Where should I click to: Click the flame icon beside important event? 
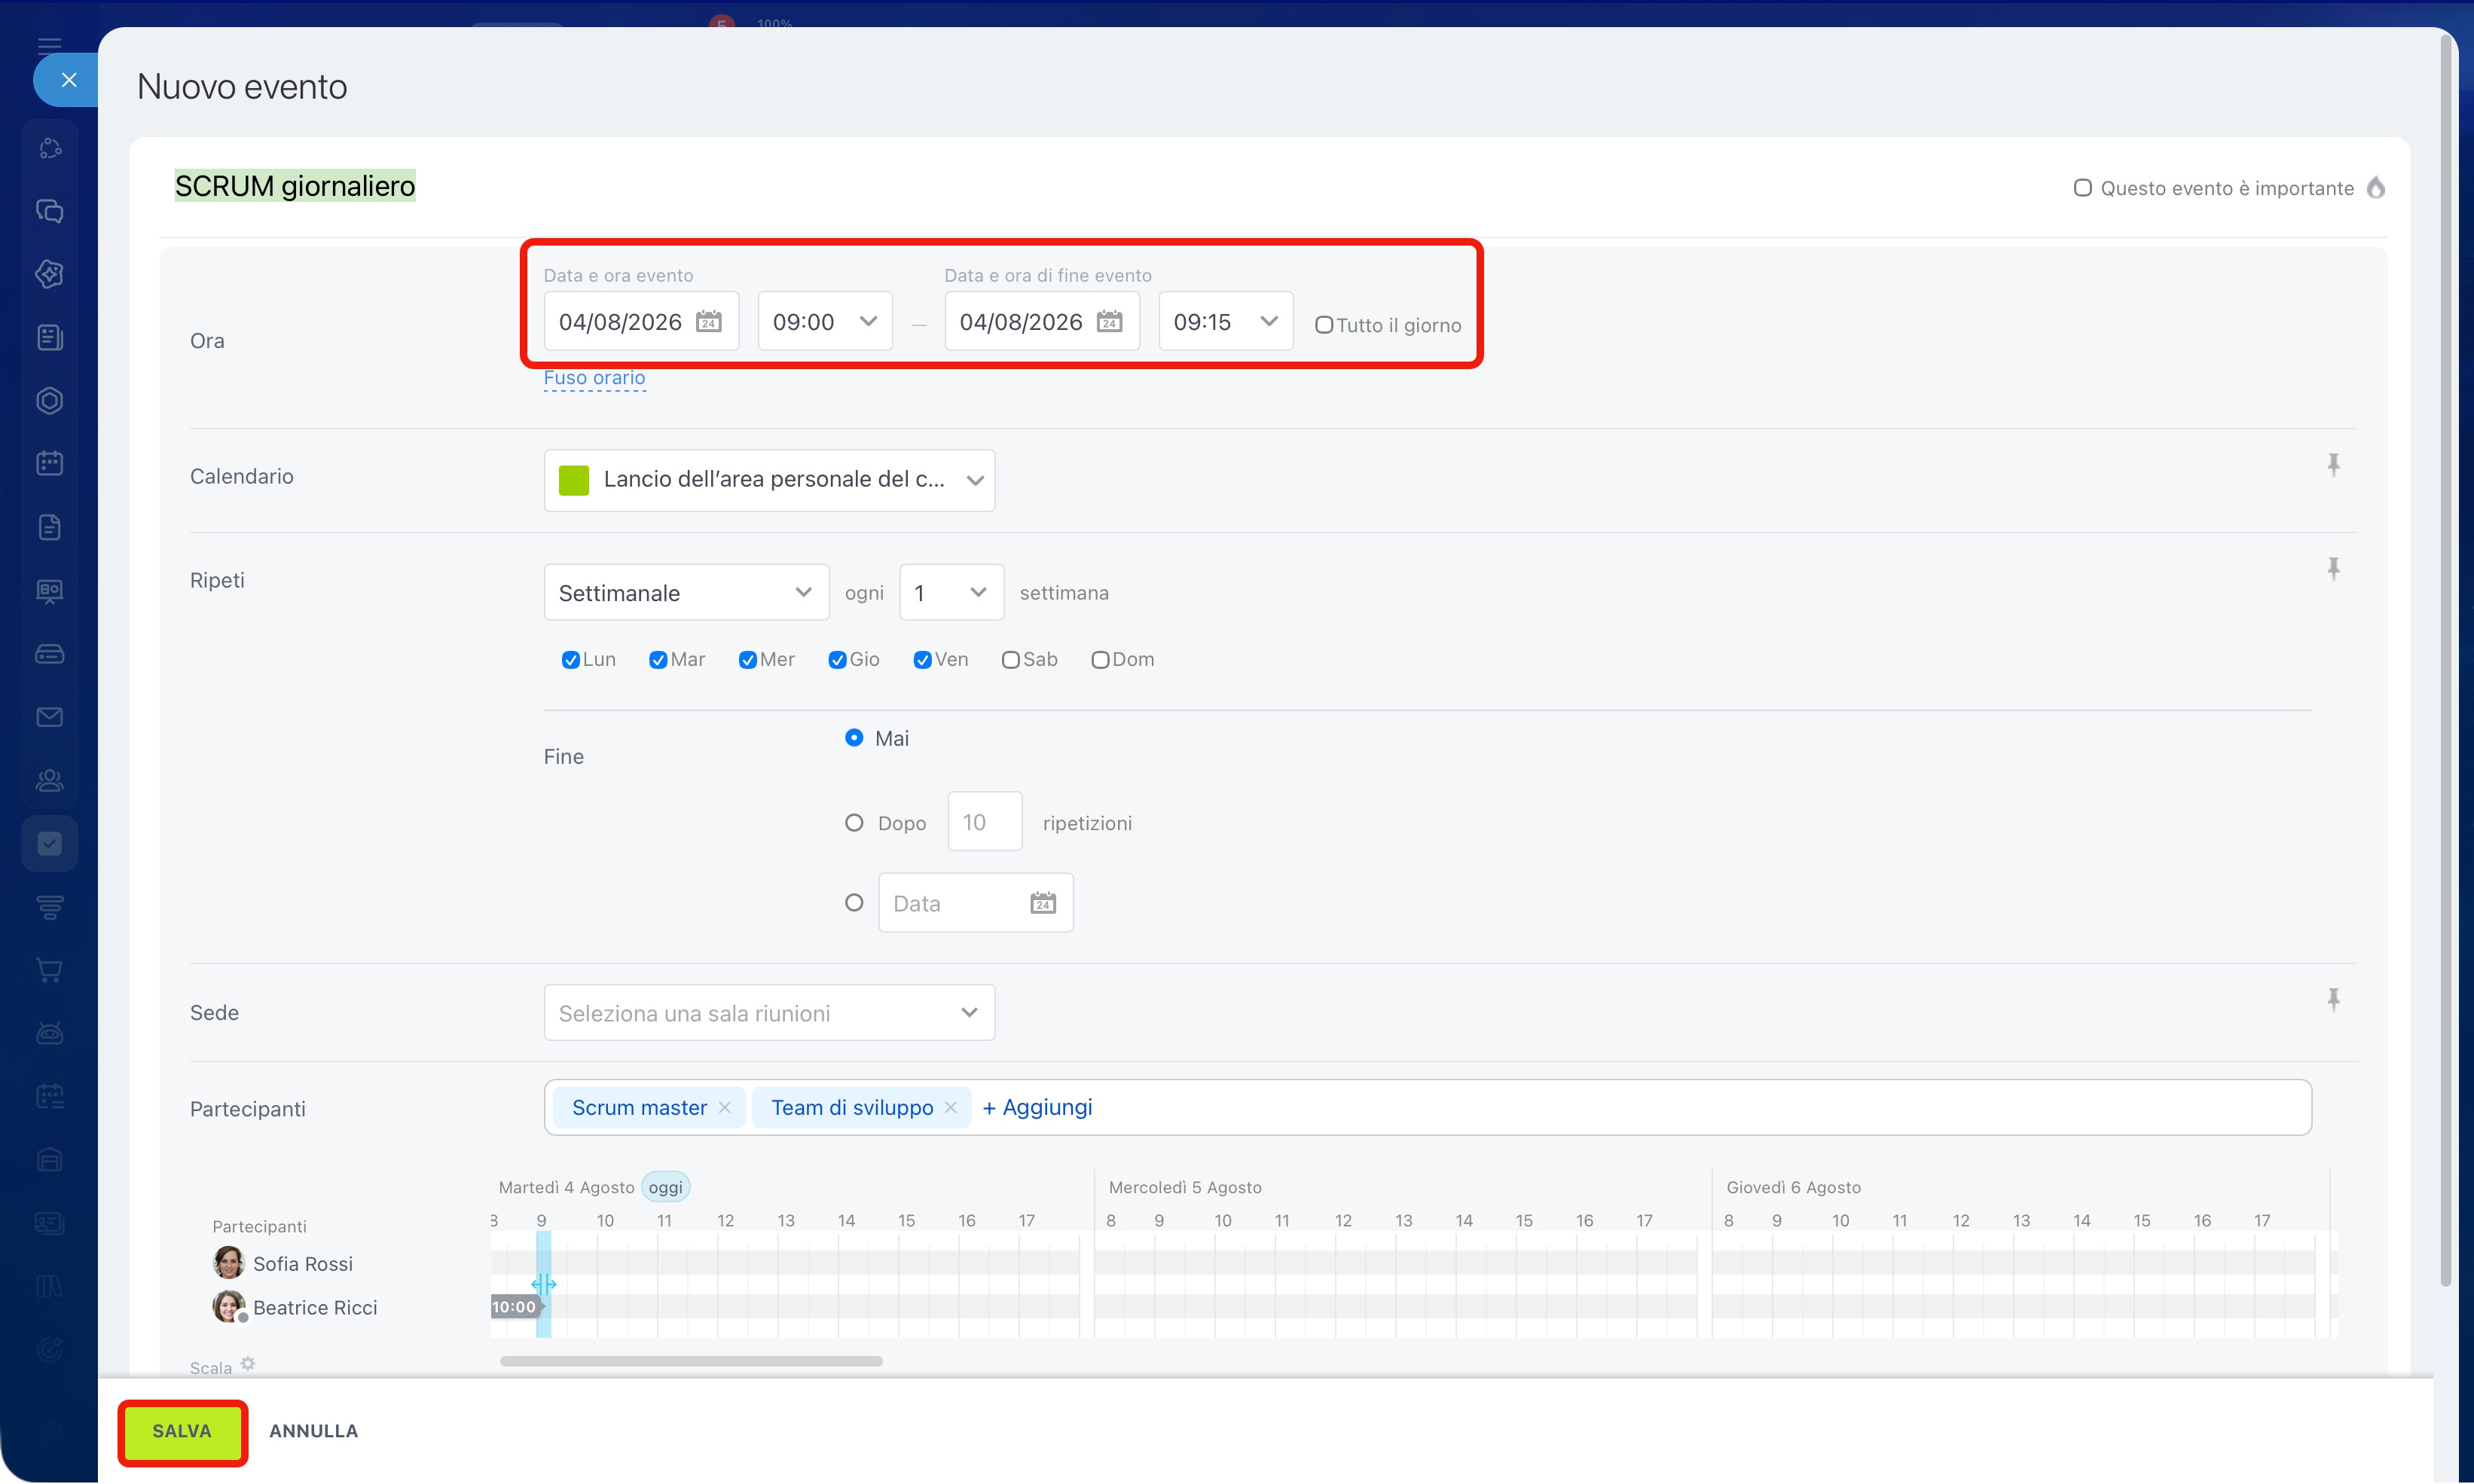[x=2376, y=187]
